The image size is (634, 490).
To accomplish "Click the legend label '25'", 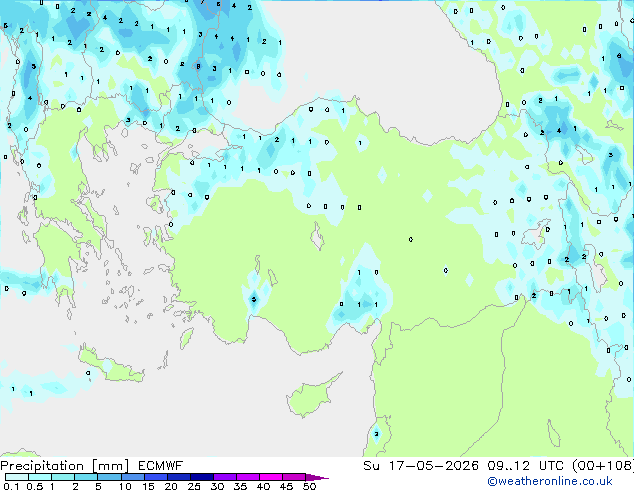I will pyautogui.click(x=194, y=486).
